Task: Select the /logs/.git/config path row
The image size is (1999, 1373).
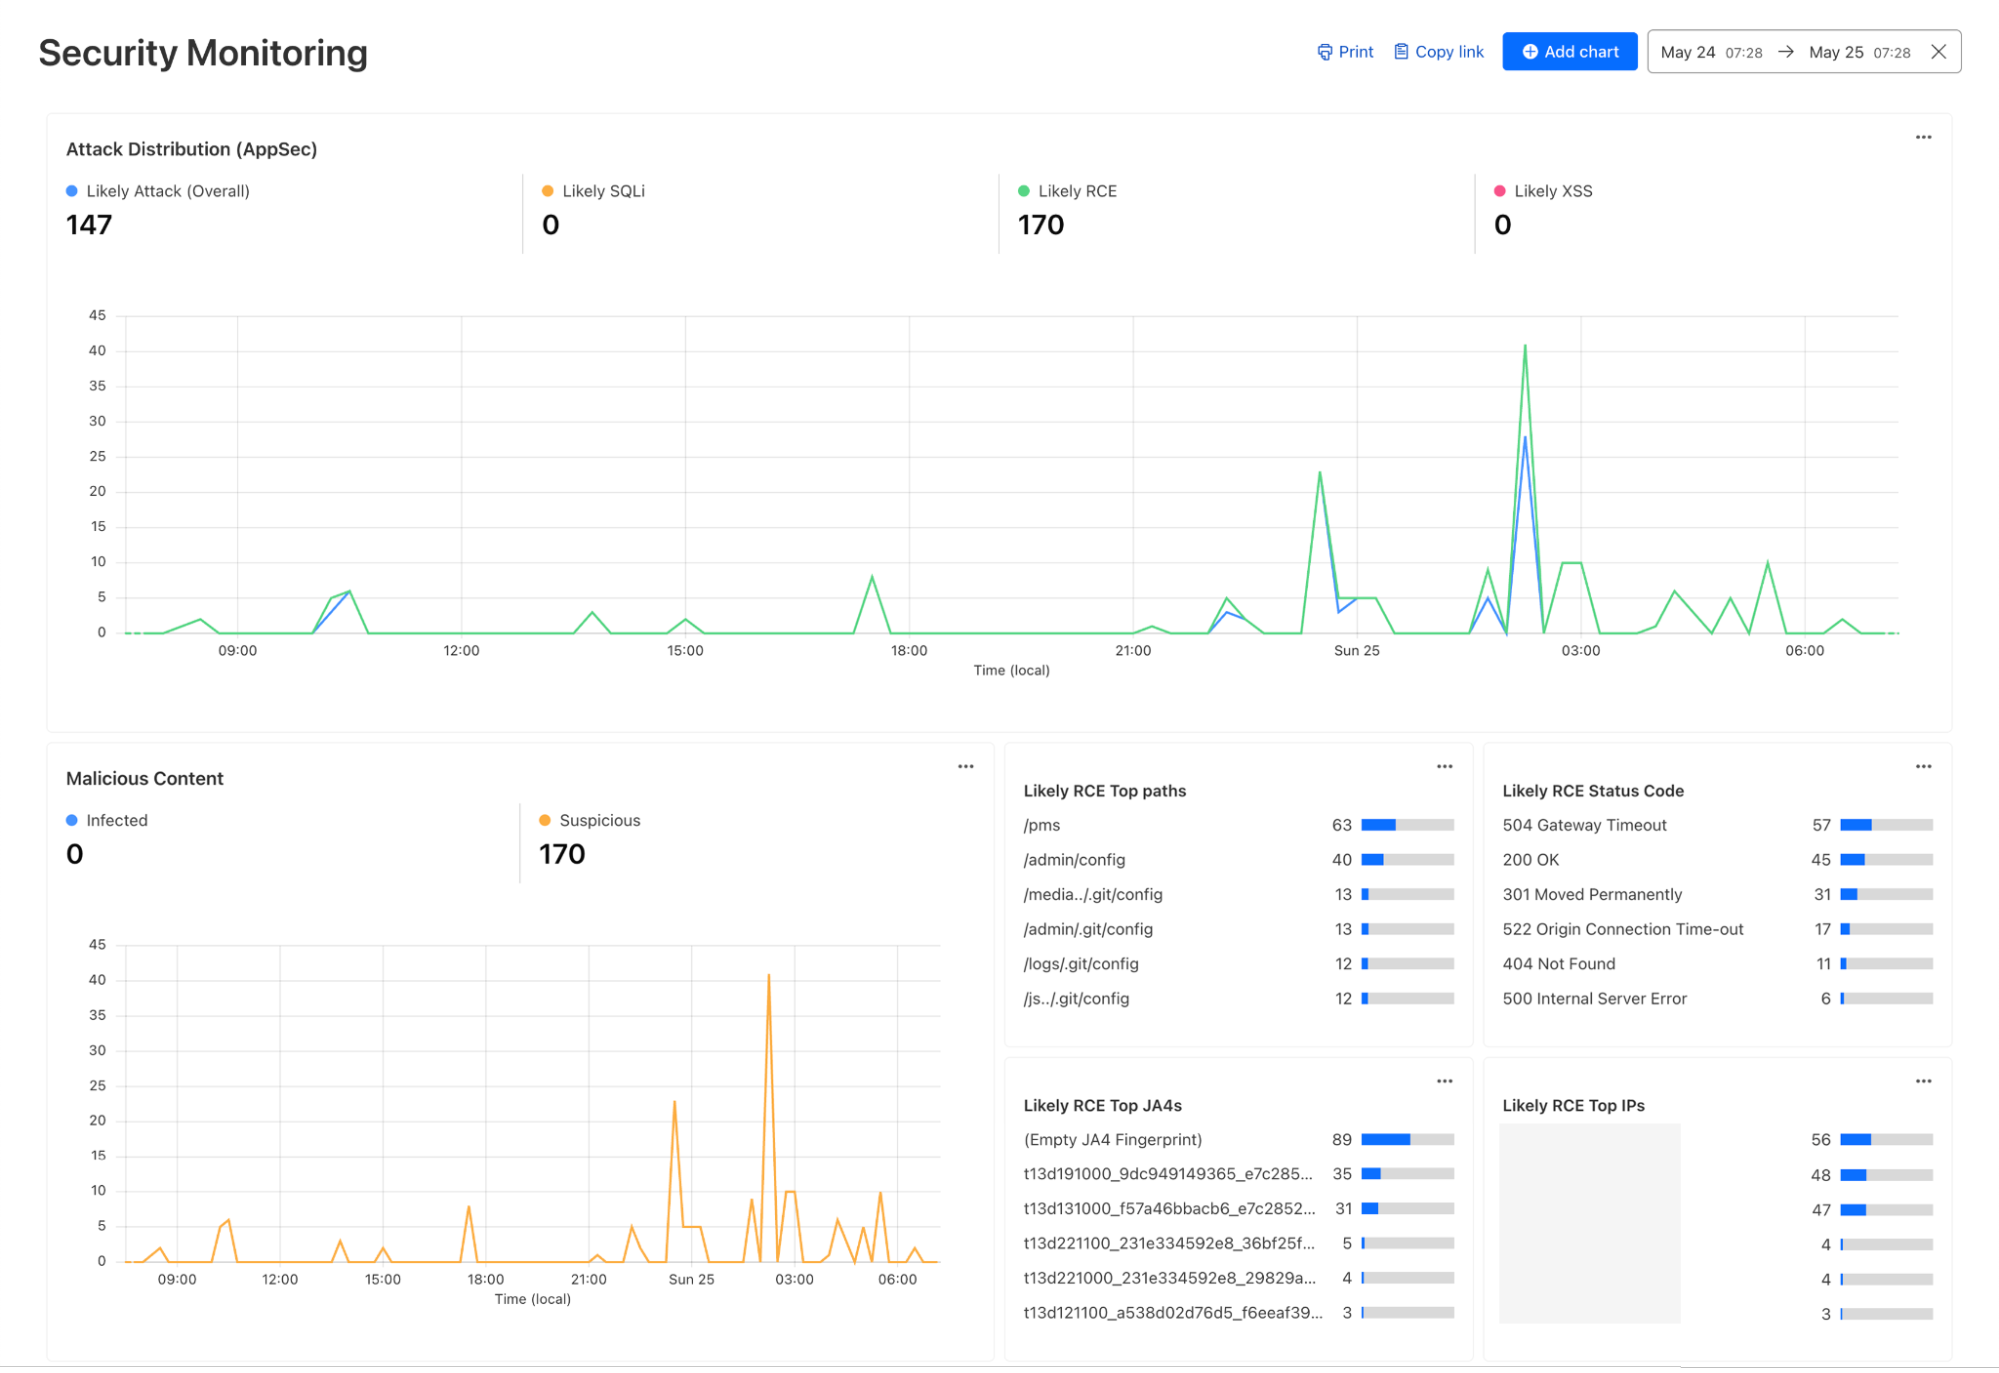Action: [x=1238, y=964]
